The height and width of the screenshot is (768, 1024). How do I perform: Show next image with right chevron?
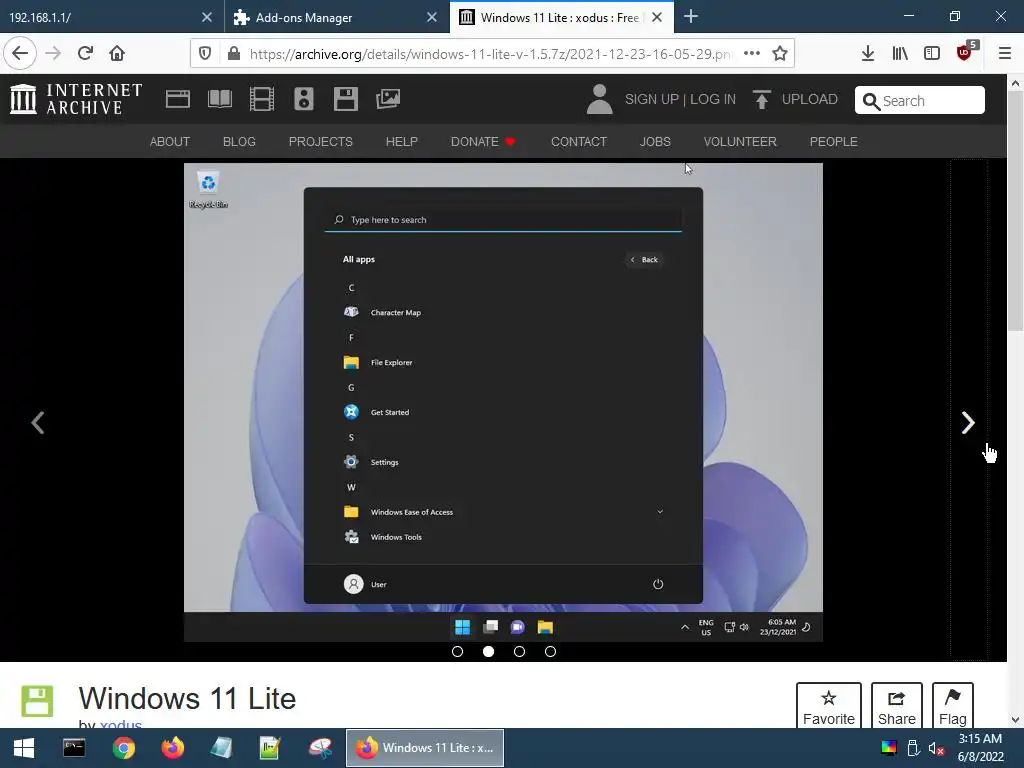click(x=968, y=423)
